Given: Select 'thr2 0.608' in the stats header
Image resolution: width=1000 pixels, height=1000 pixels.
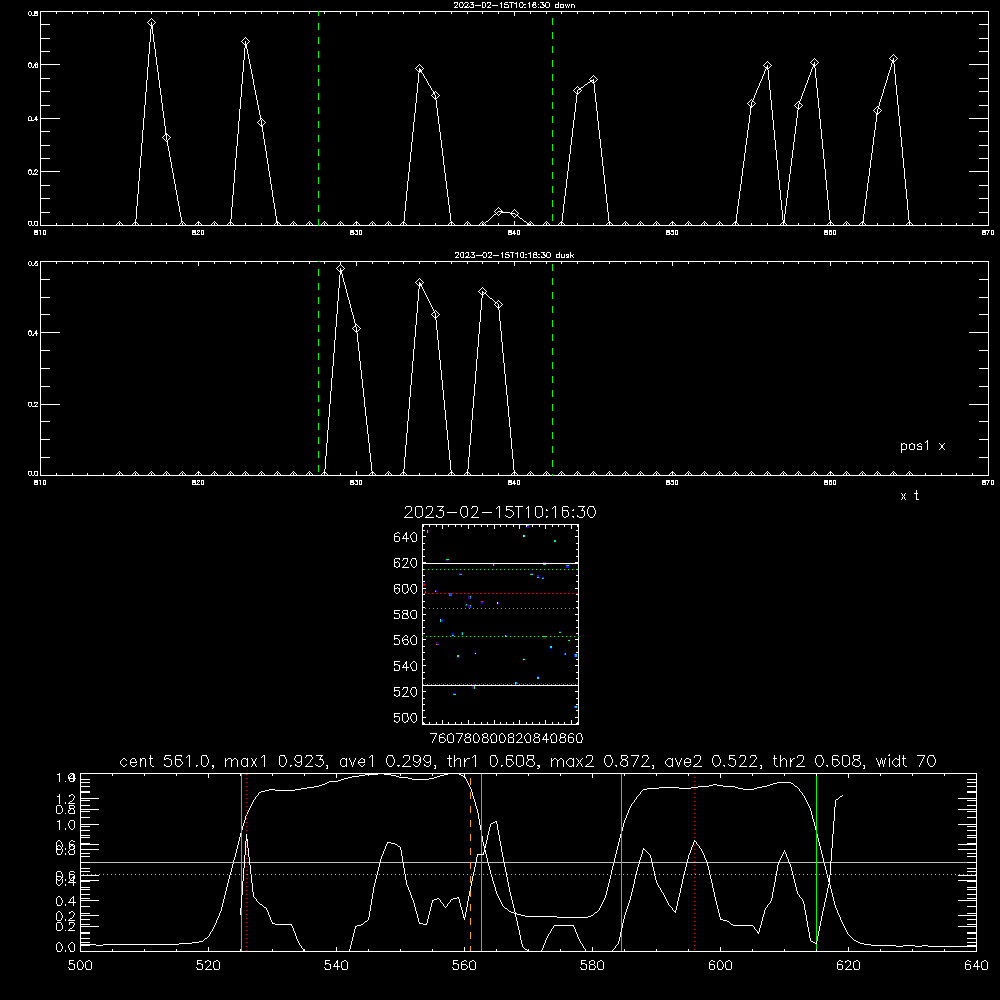Looking at the screenshot, I should coord(817,761).
